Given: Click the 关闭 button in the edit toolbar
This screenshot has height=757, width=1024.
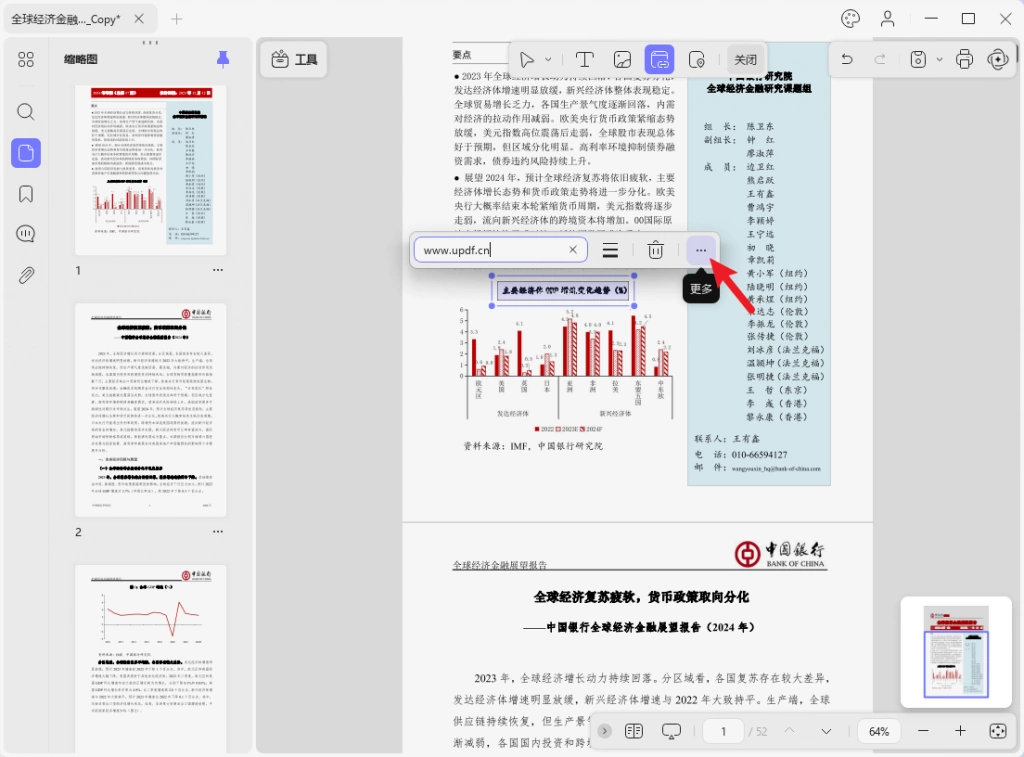Looking at the screenshot, I should coord(745,59).
